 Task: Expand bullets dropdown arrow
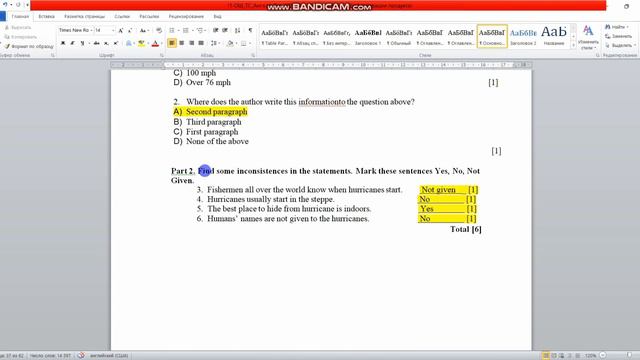click(178, 31)
